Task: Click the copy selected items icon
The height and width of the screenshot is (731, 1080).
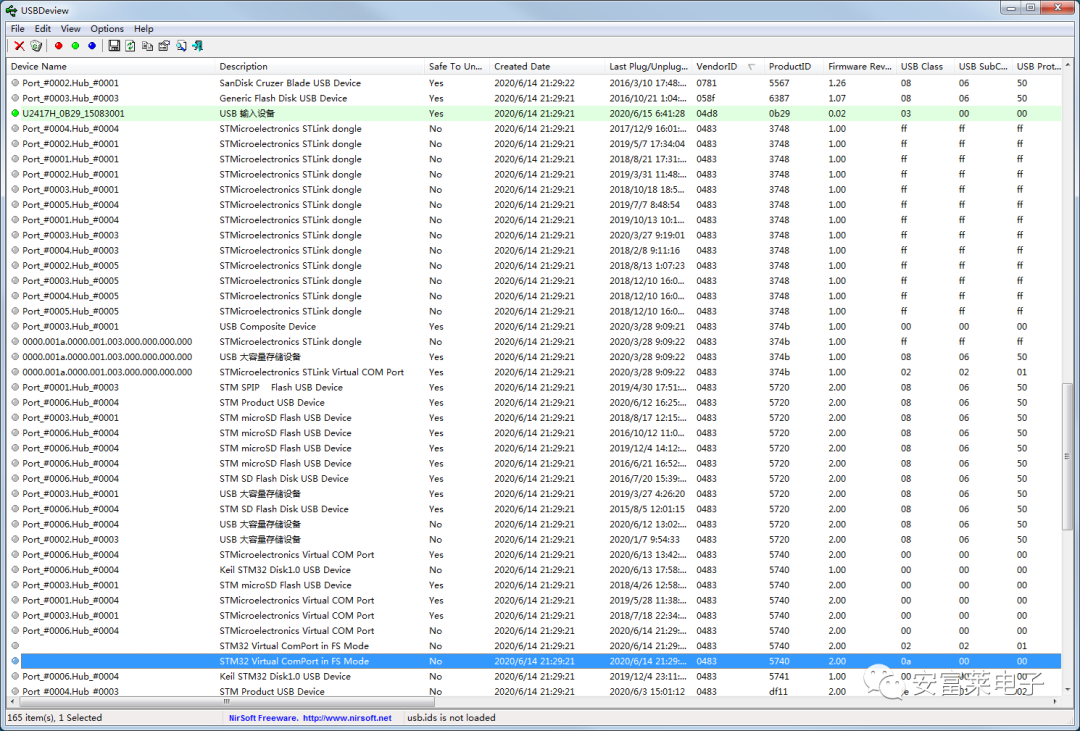Action: pyautogui.click(x=147, y=46)
